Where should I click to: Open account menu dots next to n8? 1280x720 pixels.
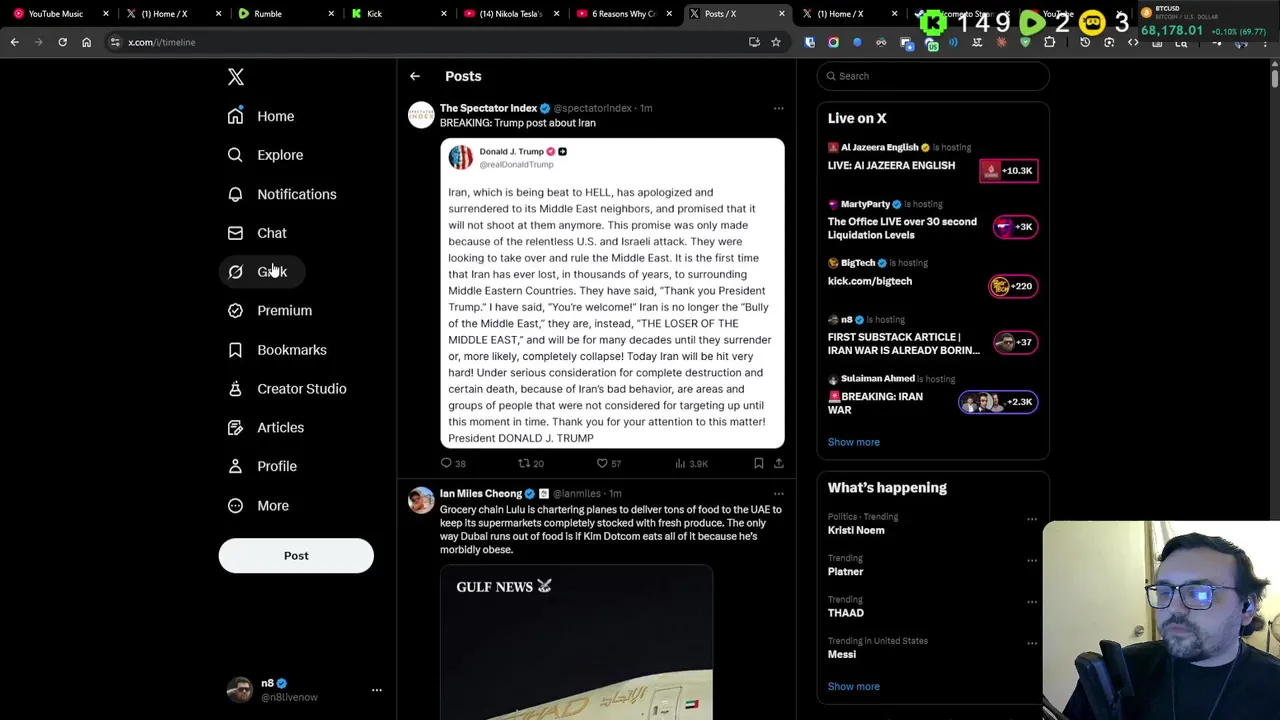click(377, 690)
